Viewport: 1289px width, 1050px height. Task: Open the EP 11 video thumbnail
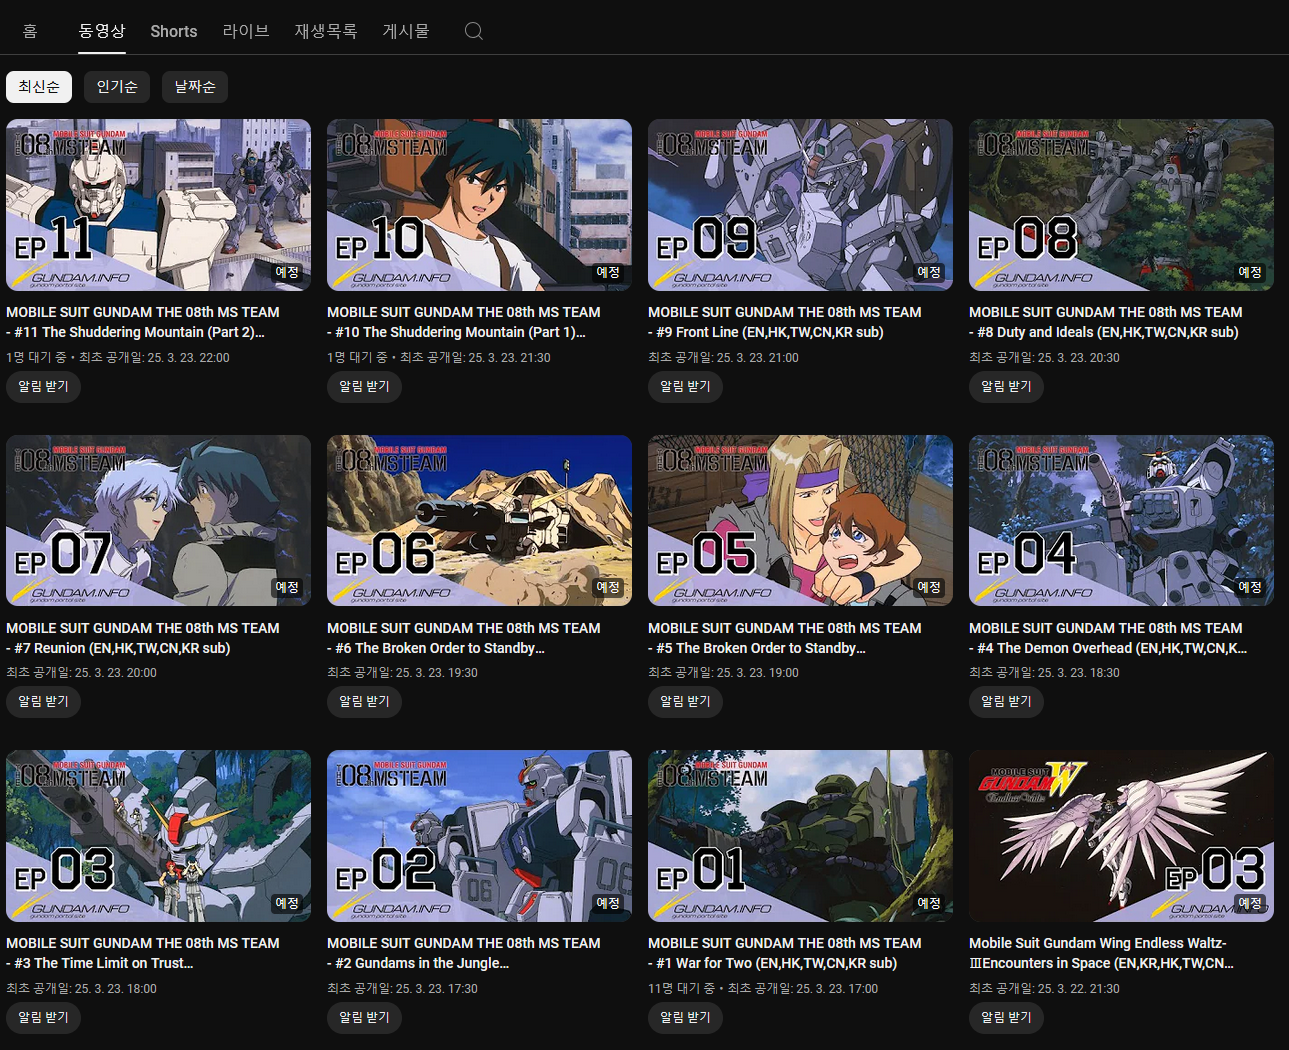tap(158, 205)
